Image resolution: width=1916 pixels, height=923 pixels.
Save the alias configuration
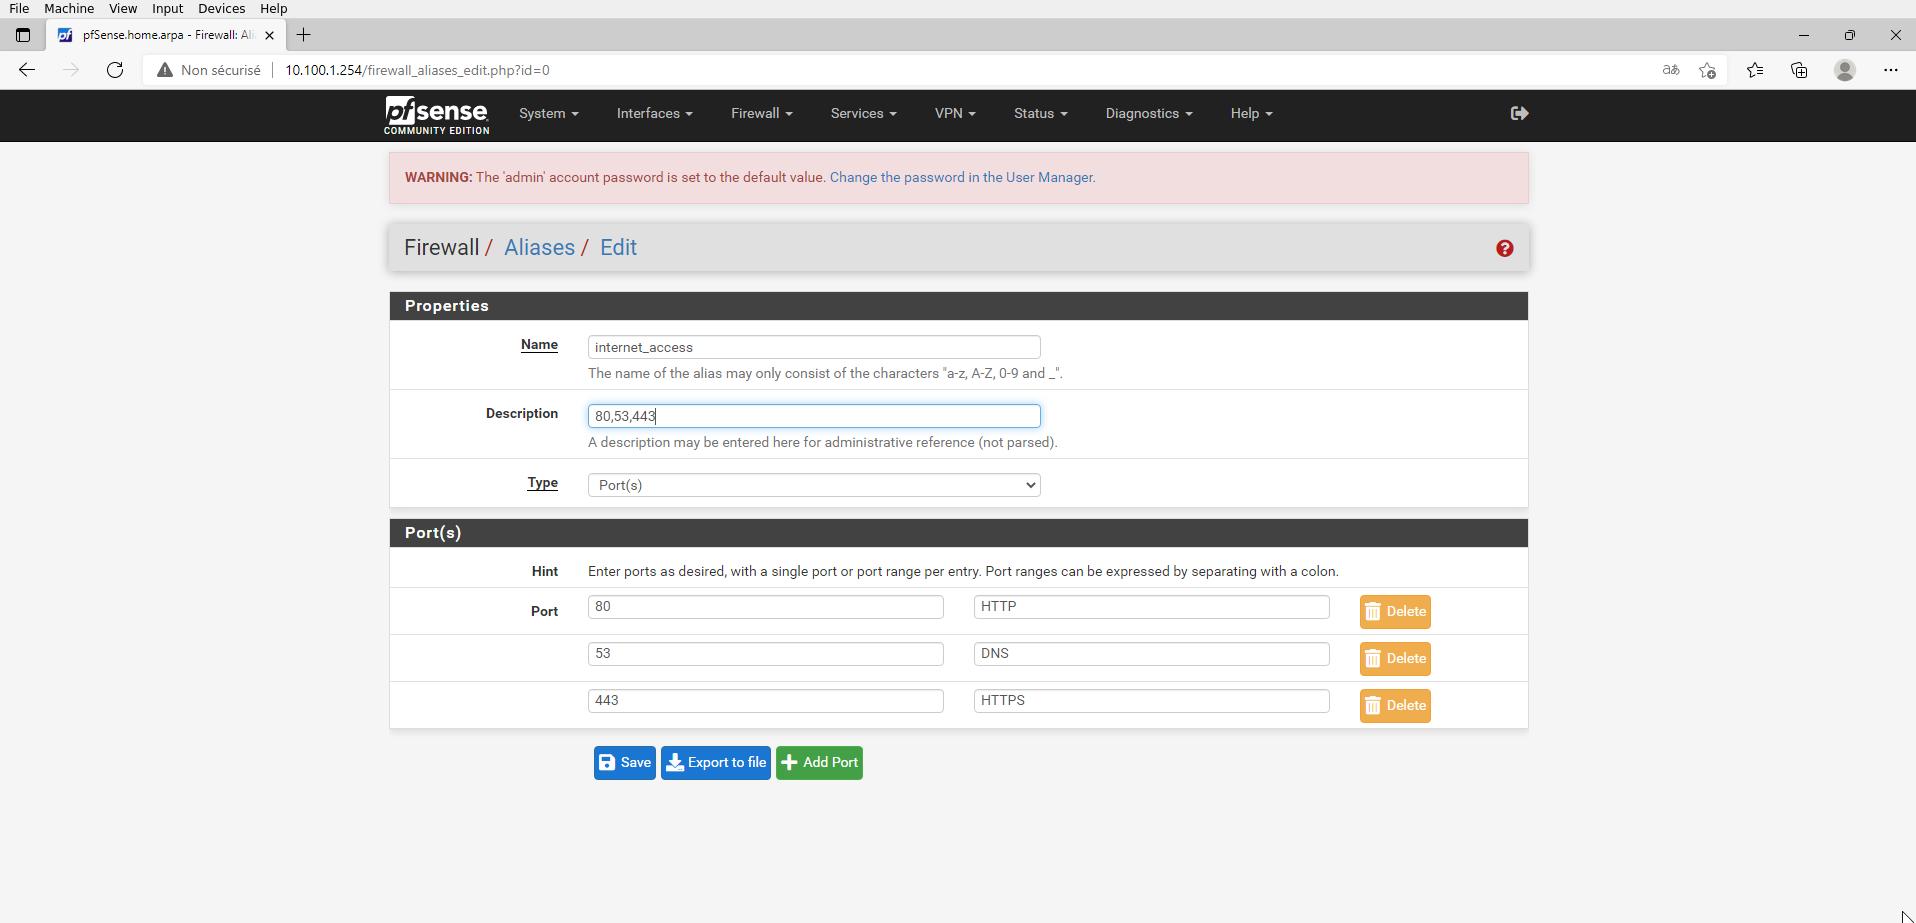click(624, 763)
